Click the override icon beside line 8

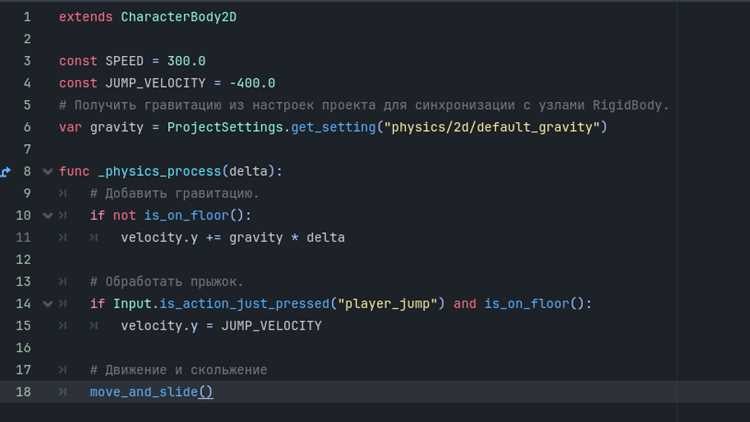(5, 171)
